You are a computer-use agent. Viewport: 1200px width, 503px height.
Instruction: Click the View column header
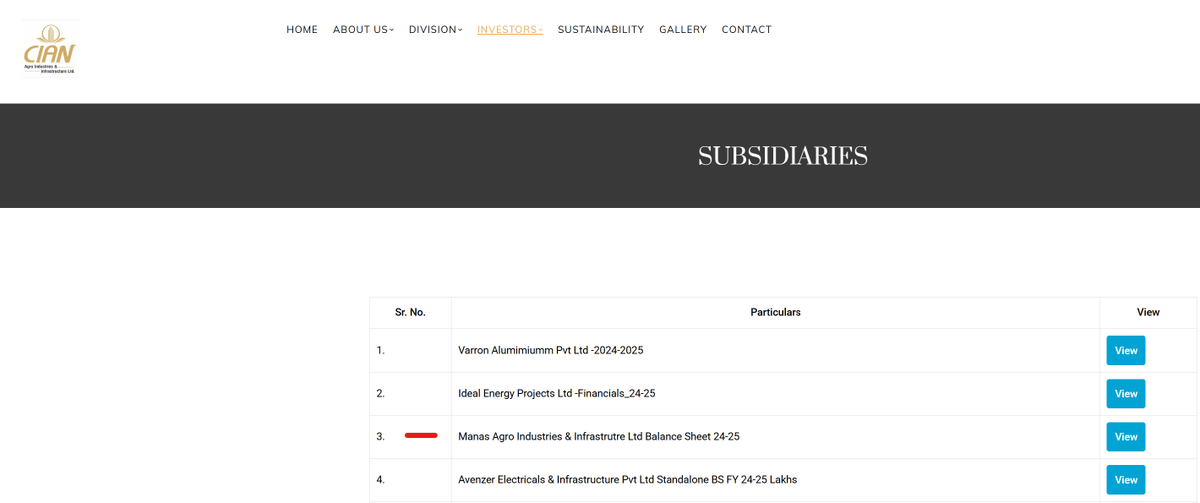pyautogui.click(x=1148, y=313)
